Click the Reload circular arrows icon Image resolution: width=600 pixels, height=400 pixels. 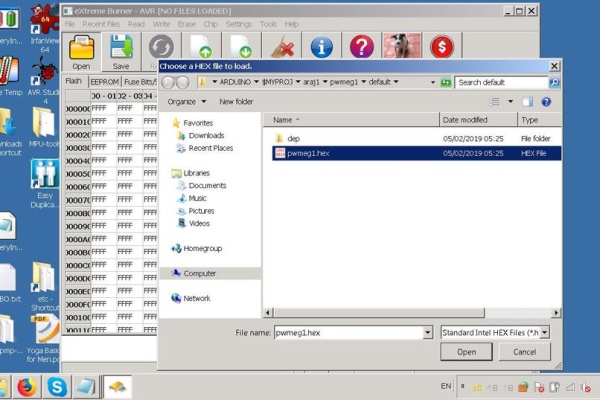(161, 47)
